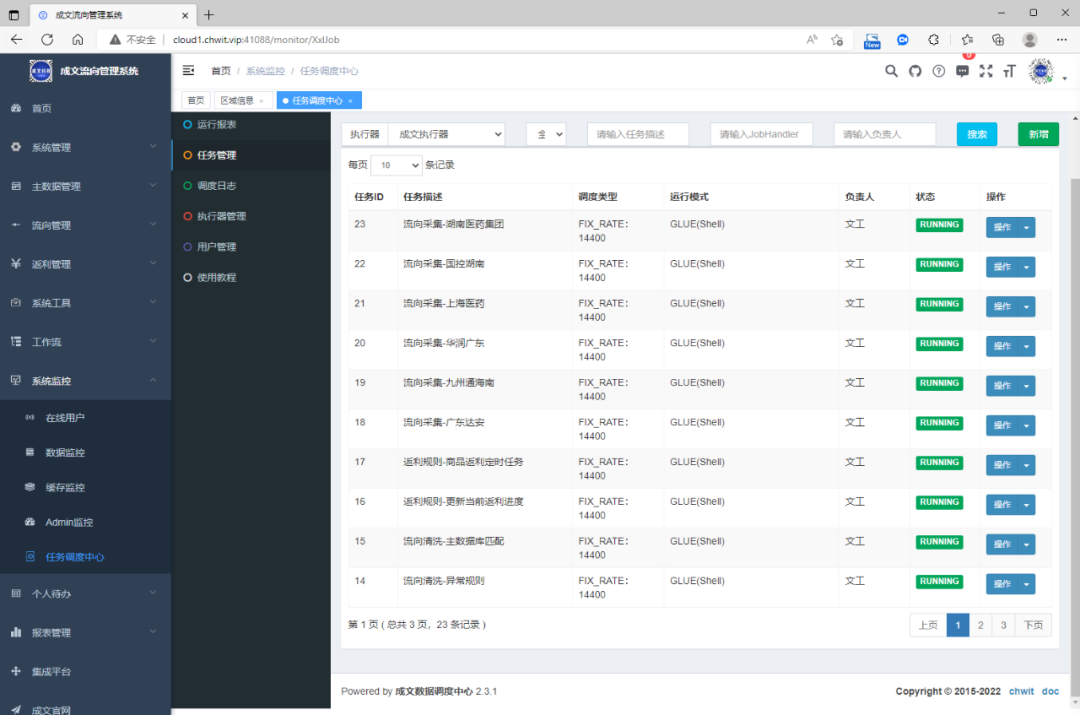Image resolution: width=1080 pixels, height=715 pixels.
Task: Expand 个人待办 sidebar menu
Action: pos(85,593)
